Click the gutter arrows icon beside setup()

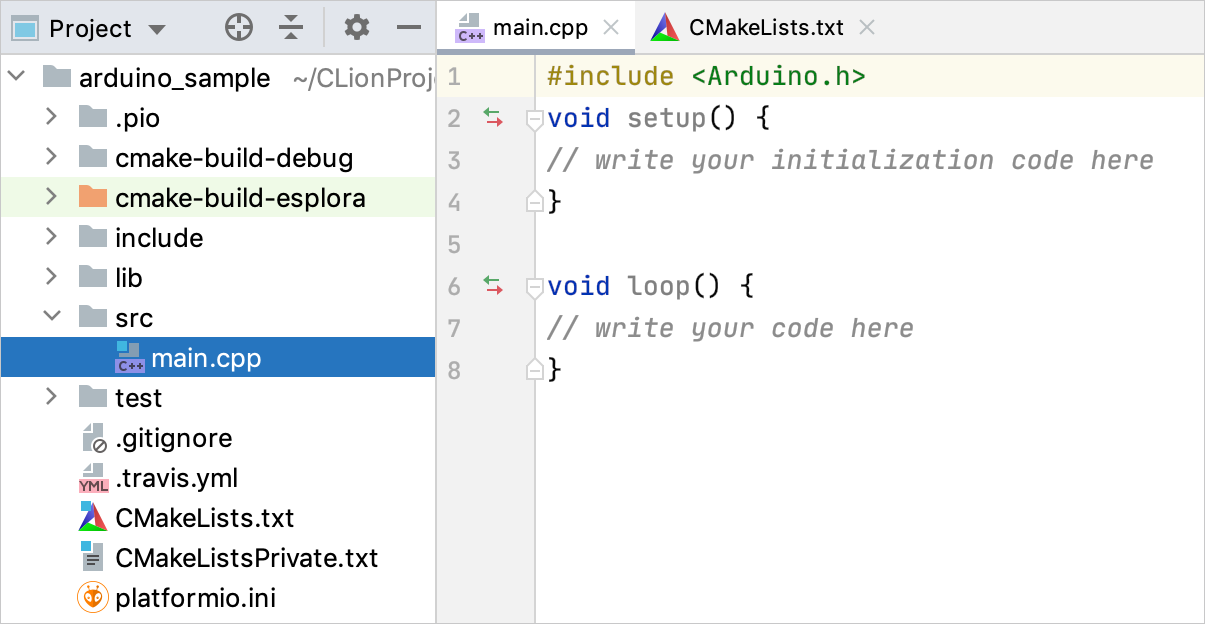pos(493,118)
